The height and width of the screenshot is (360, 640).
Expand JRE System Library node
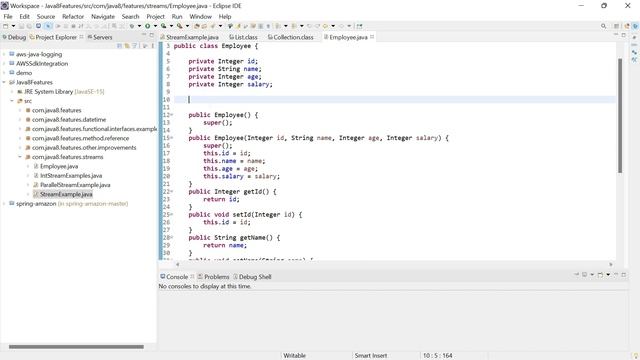pyautogui.click(x=12, y=91)
